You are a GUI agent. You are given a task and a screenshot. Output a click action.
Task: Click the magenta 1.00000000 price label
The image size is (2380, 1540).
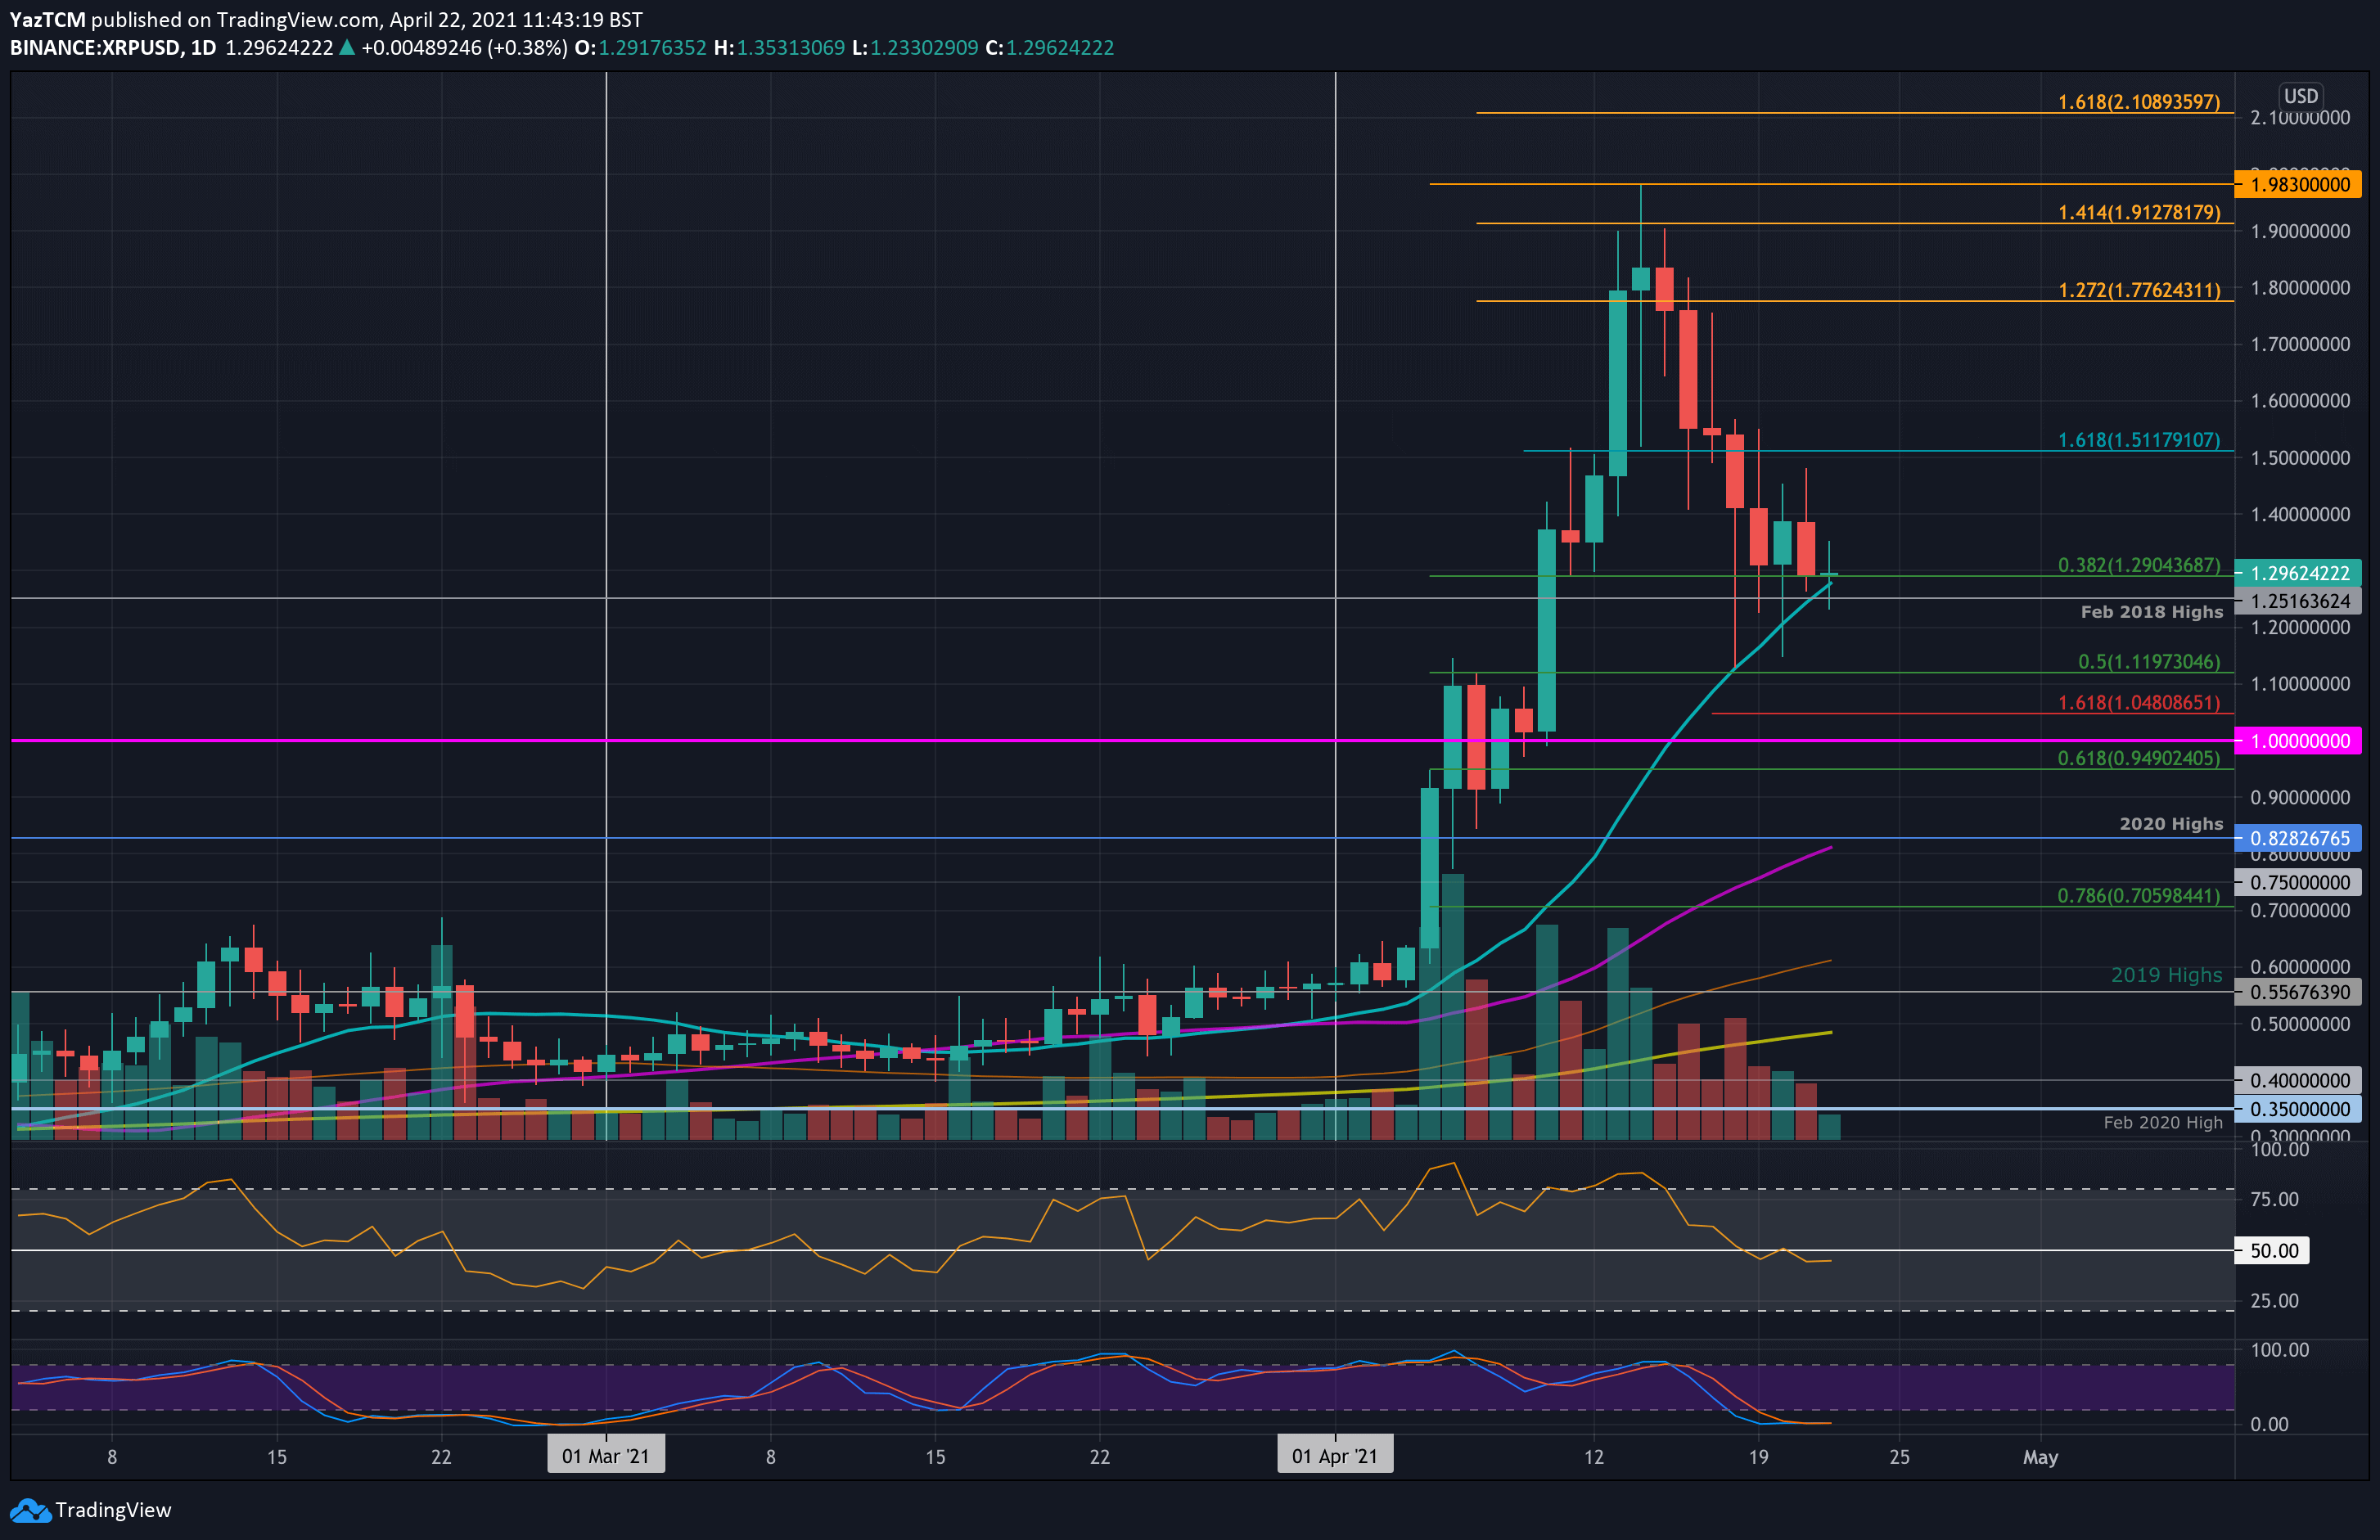(2298, 741)
